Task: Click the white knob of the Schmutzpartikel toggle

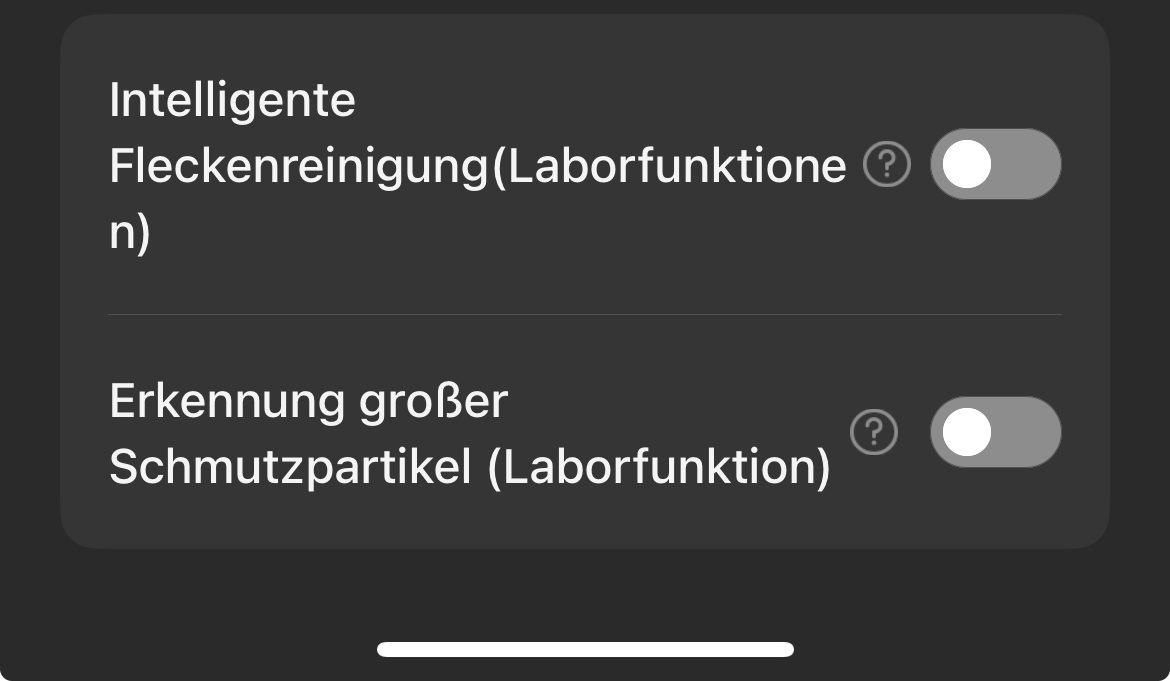Action: pos(966,432)
